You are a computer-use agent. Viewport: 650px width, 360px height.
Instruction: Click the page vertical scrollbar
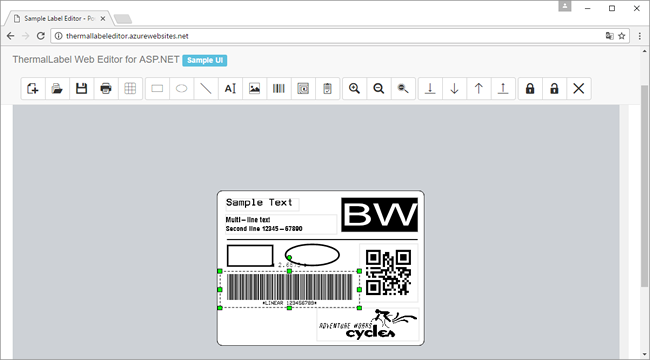click(x=645, y=186)
